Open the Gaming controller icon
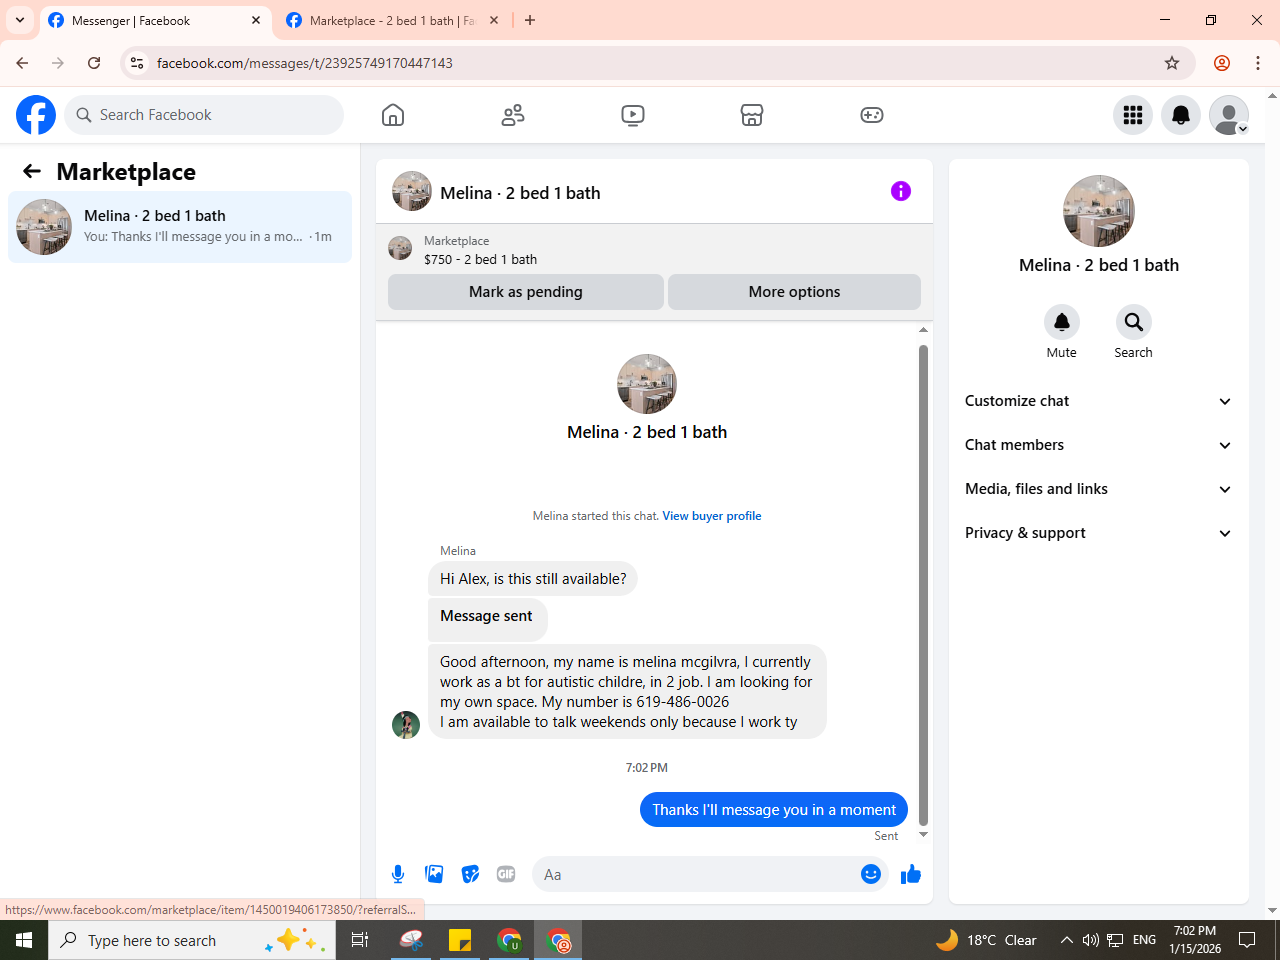Screen dimensions: 1280x960 pos(872,115)
